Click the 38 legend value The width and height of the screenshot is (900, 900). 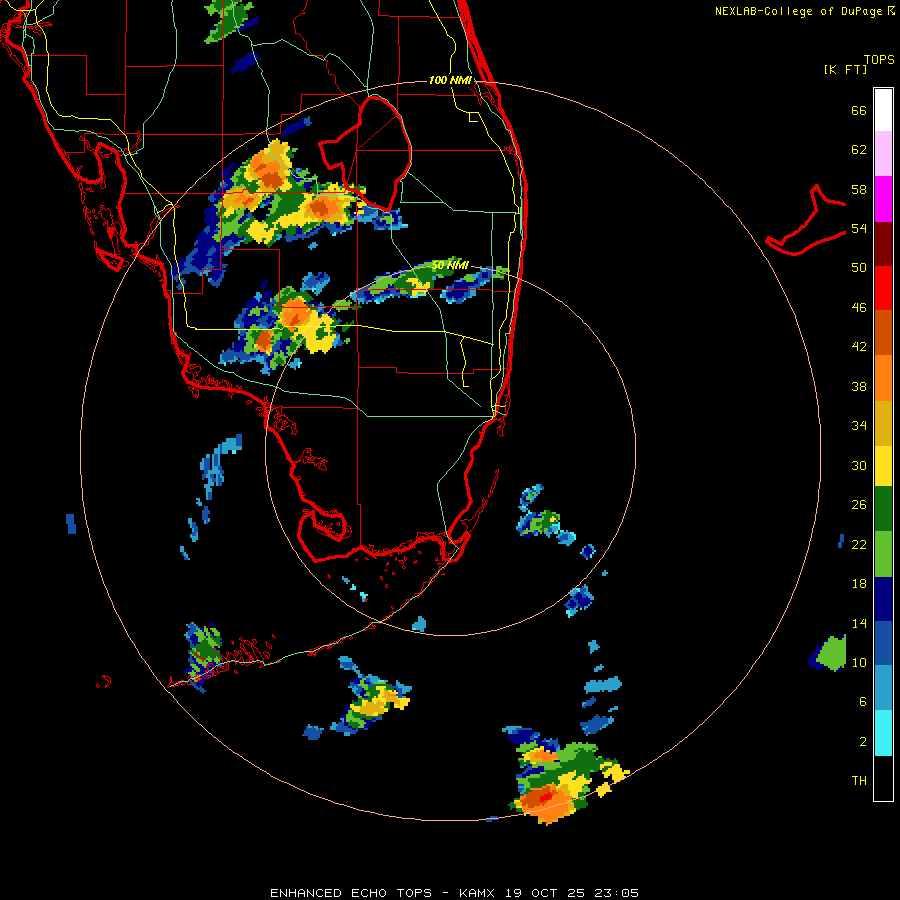point(859,386)
